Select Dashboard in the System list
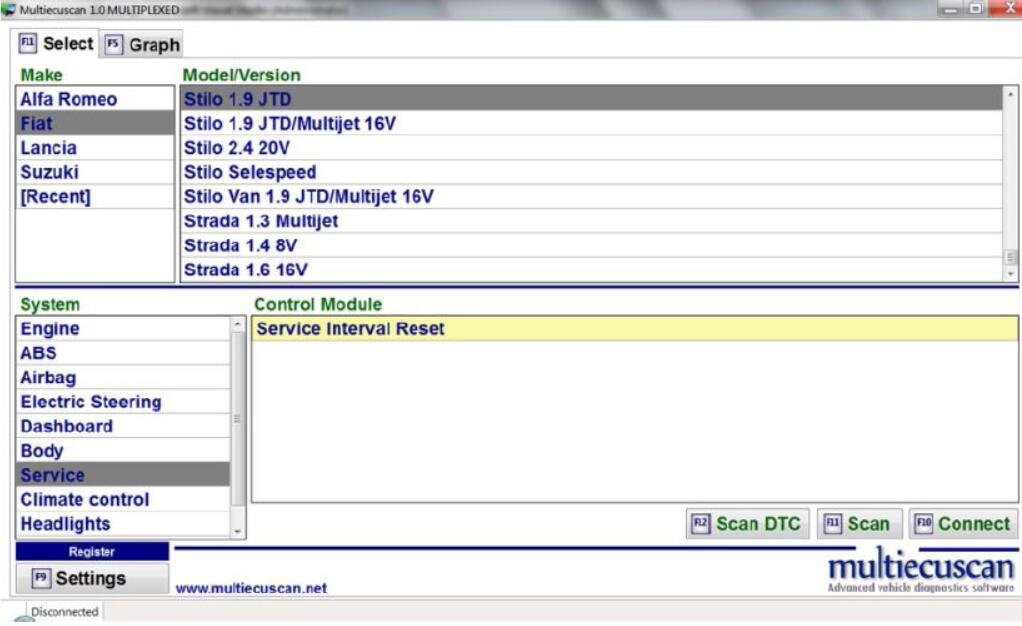The height and width of the screenshot is (626, 1022). click(x=123, y=426)
